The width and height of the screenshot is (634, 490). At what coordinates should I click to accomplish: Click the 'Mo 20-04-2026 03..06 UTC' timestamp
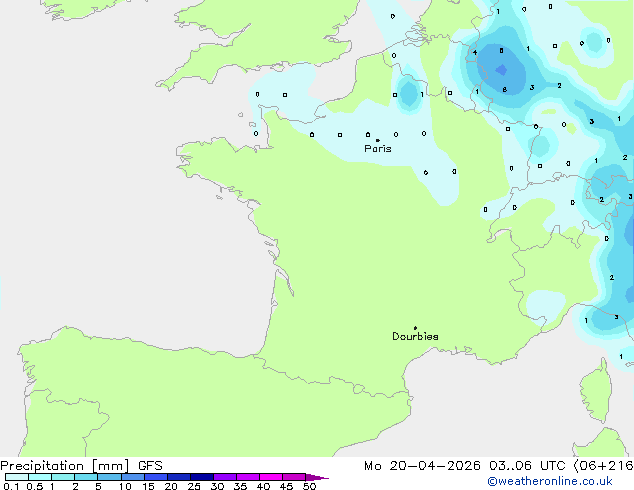465,466
